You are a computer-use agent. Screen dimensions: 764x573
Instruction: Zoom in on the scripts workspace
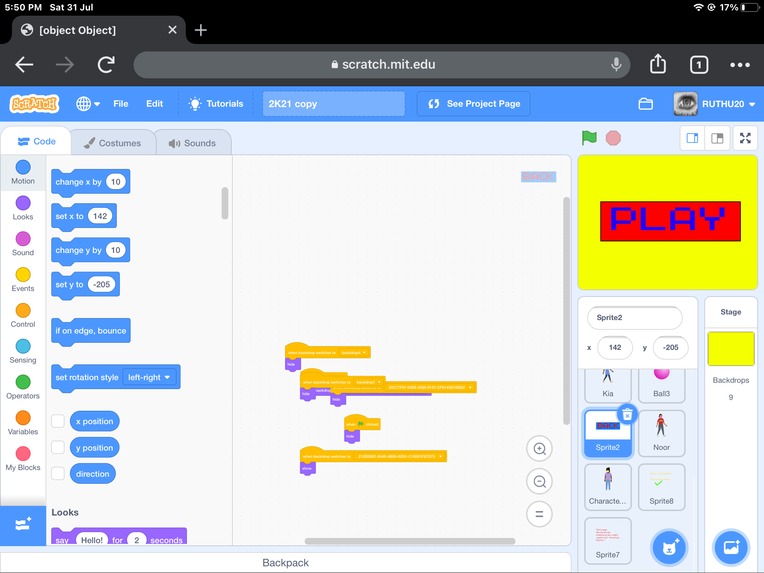pyautogui.click(x=539, y=449)
